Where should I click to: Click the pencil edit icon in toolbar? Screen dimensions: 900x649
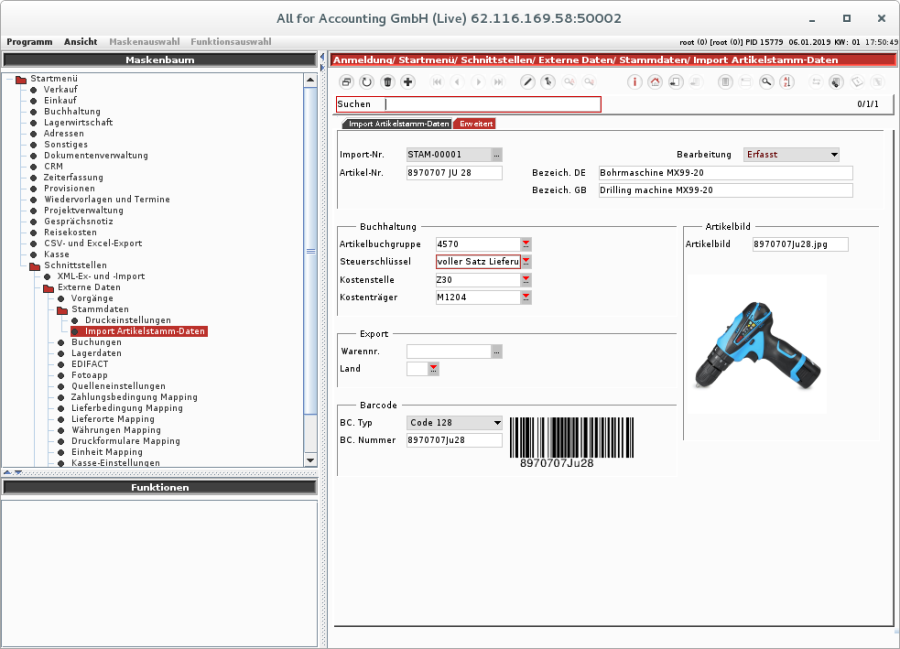tap(528, 81)
